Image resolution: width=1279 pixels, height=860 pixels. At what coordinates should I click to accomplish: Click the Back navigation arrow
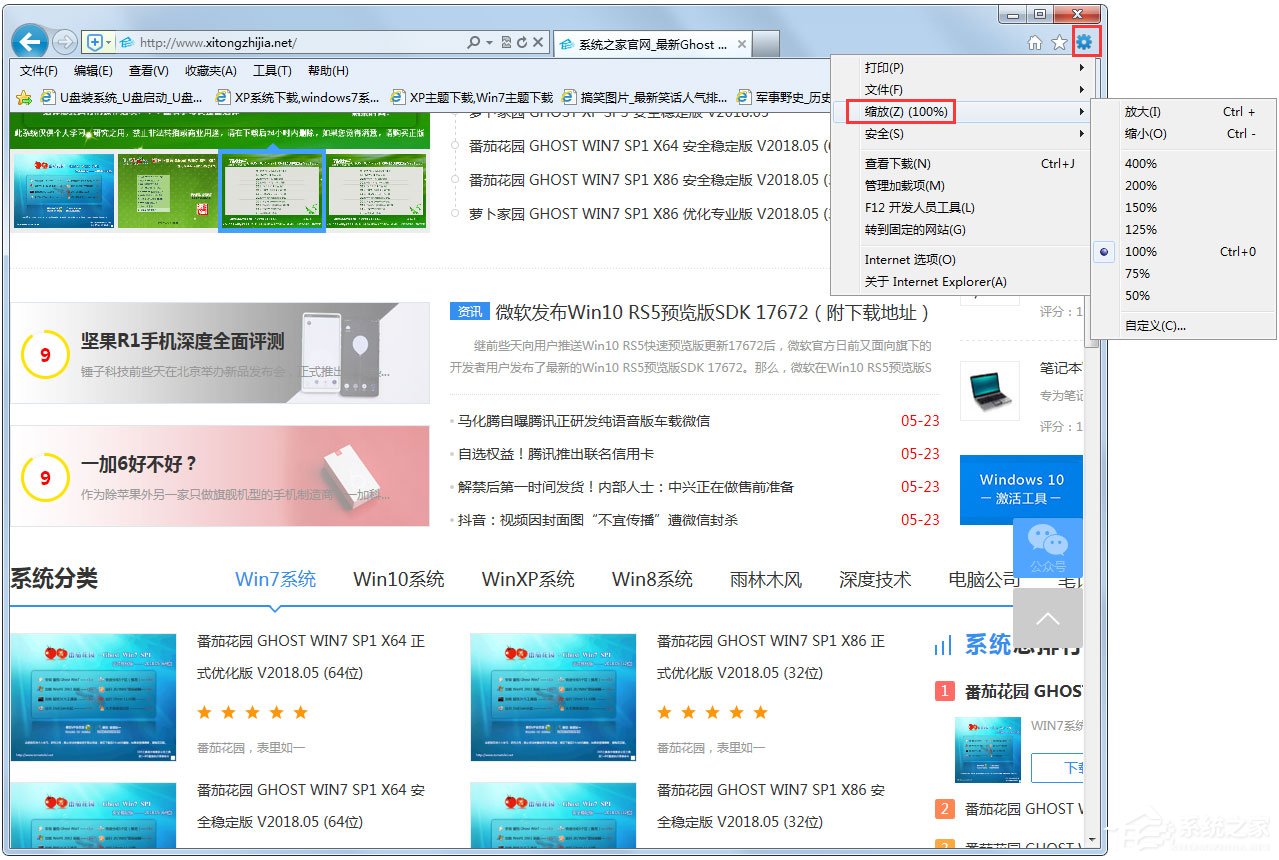tap(29, 41)
